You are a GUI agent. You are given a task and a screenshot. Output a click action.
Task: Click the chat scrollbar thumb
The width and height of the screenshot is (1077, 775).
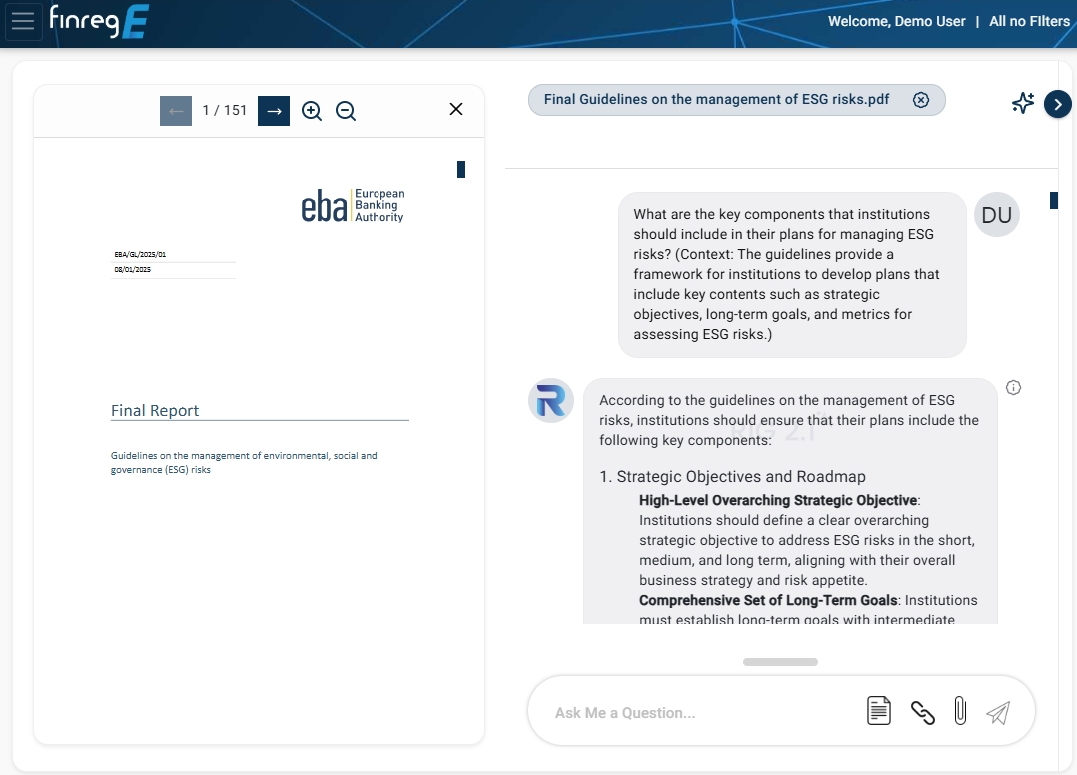1054,200
